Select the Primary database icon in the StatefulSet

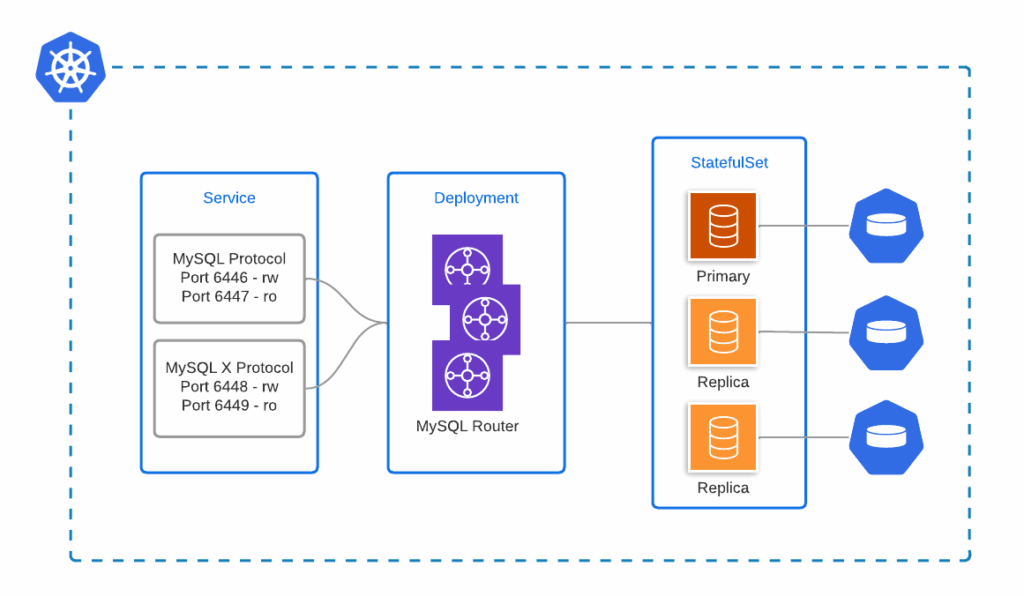tap(722, 226)
